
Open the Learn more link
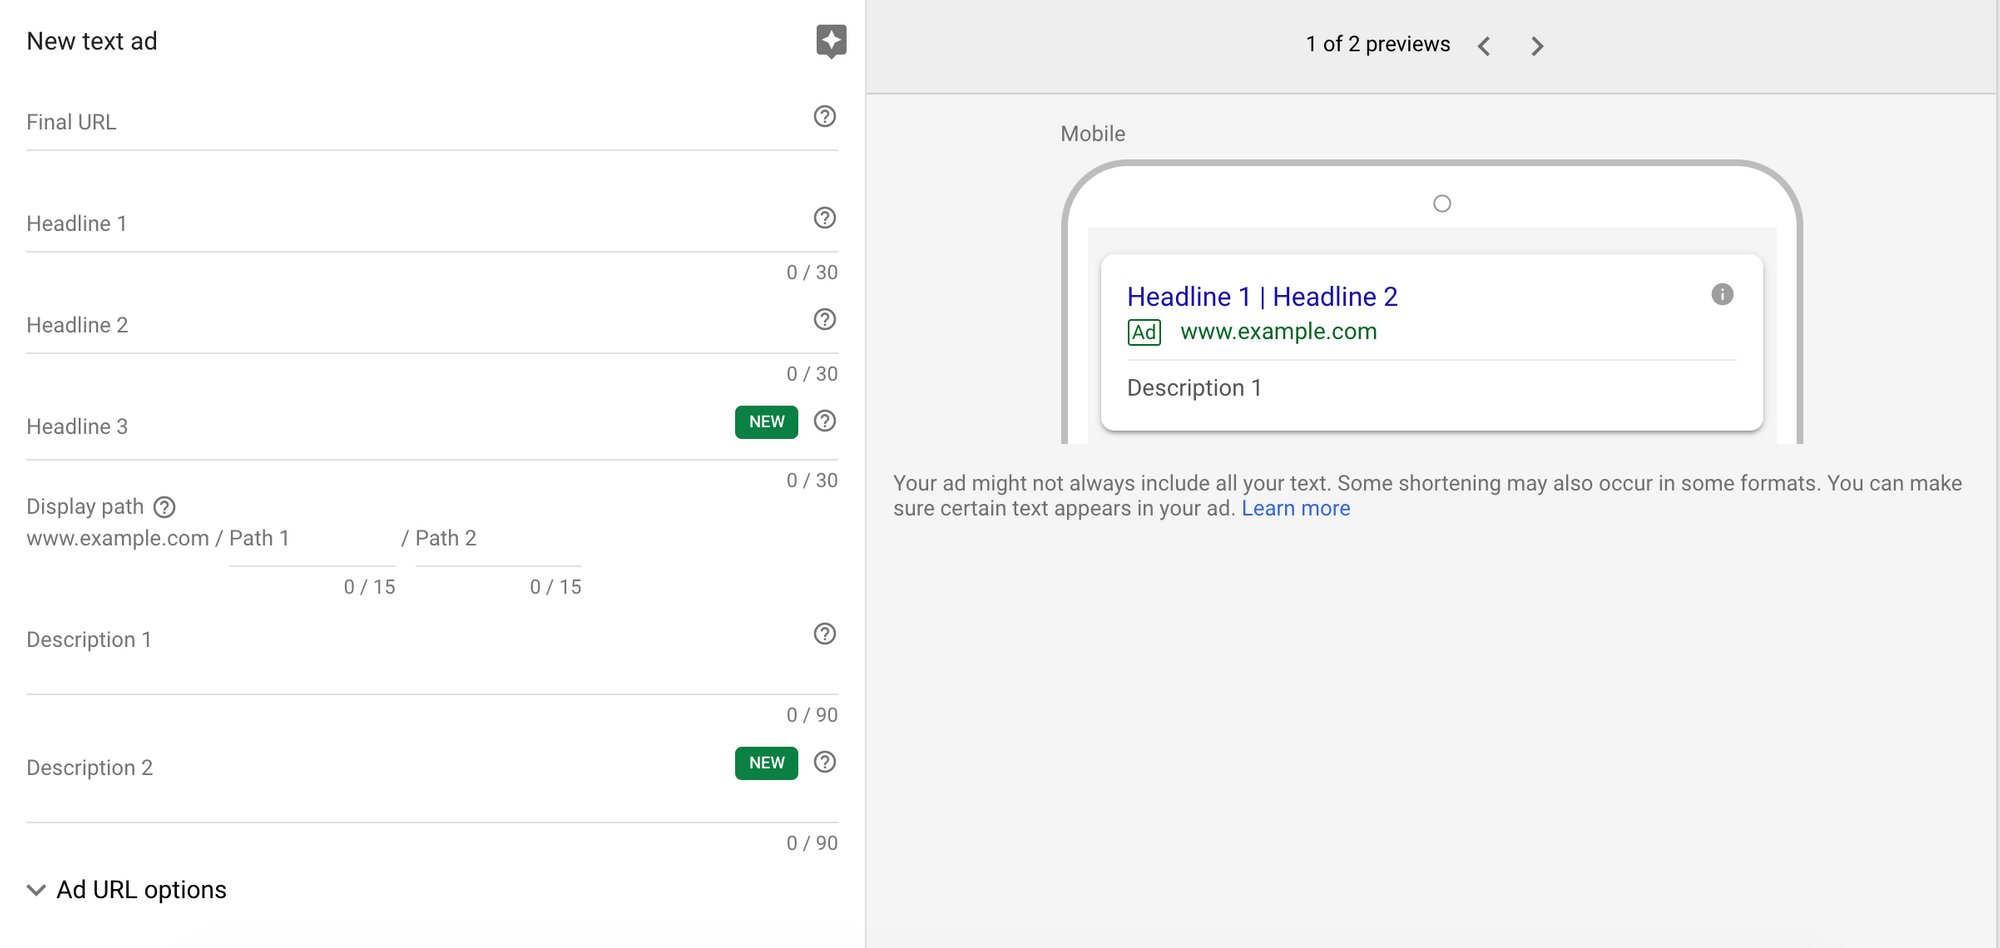(1295, 509)
